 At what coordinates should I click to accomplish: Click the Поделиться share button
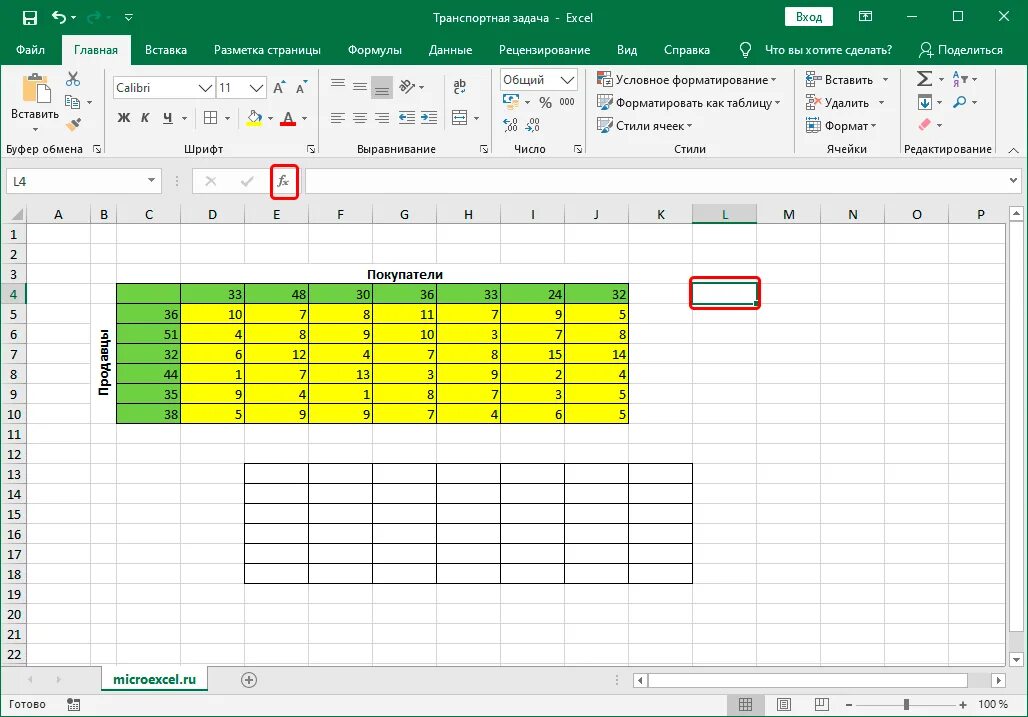pos(960,50)
